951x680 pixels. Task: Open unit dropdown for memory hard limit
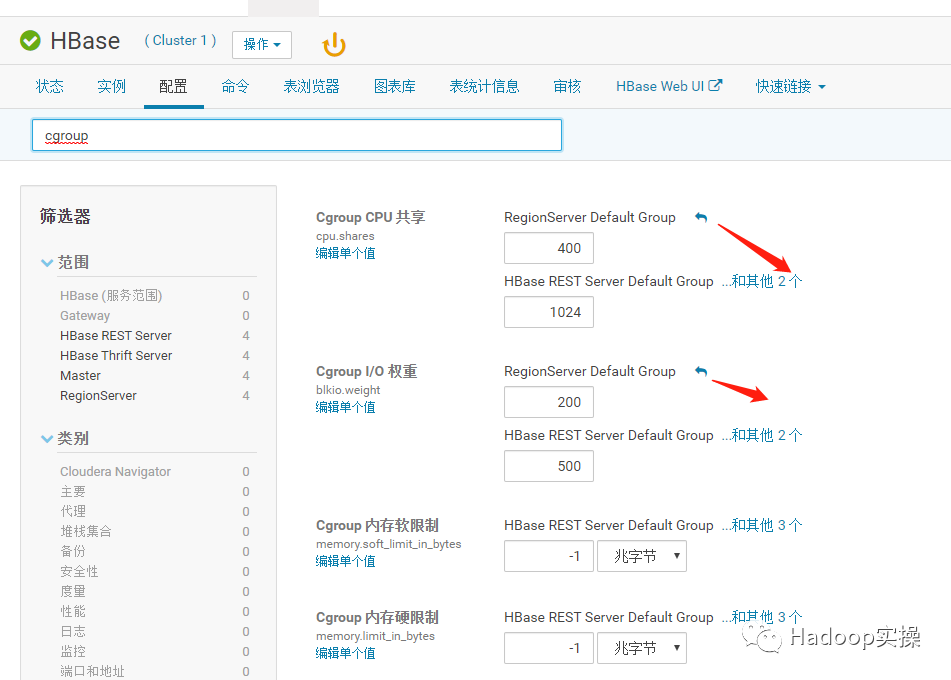pyautogui.click(x=642, y=648)
